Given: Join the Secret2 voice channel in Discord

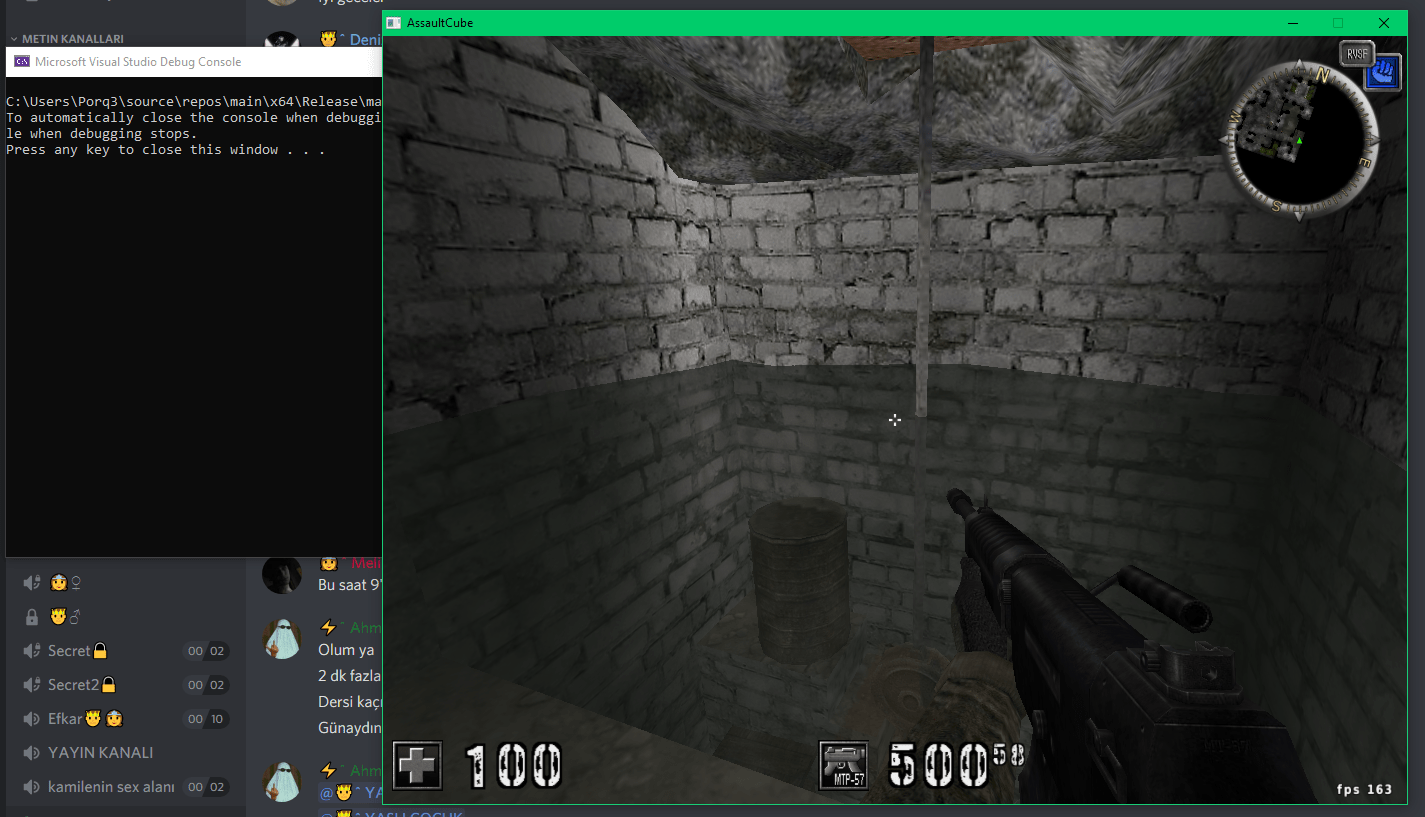Looking at the screenshot, I should (x=125, y=685).
